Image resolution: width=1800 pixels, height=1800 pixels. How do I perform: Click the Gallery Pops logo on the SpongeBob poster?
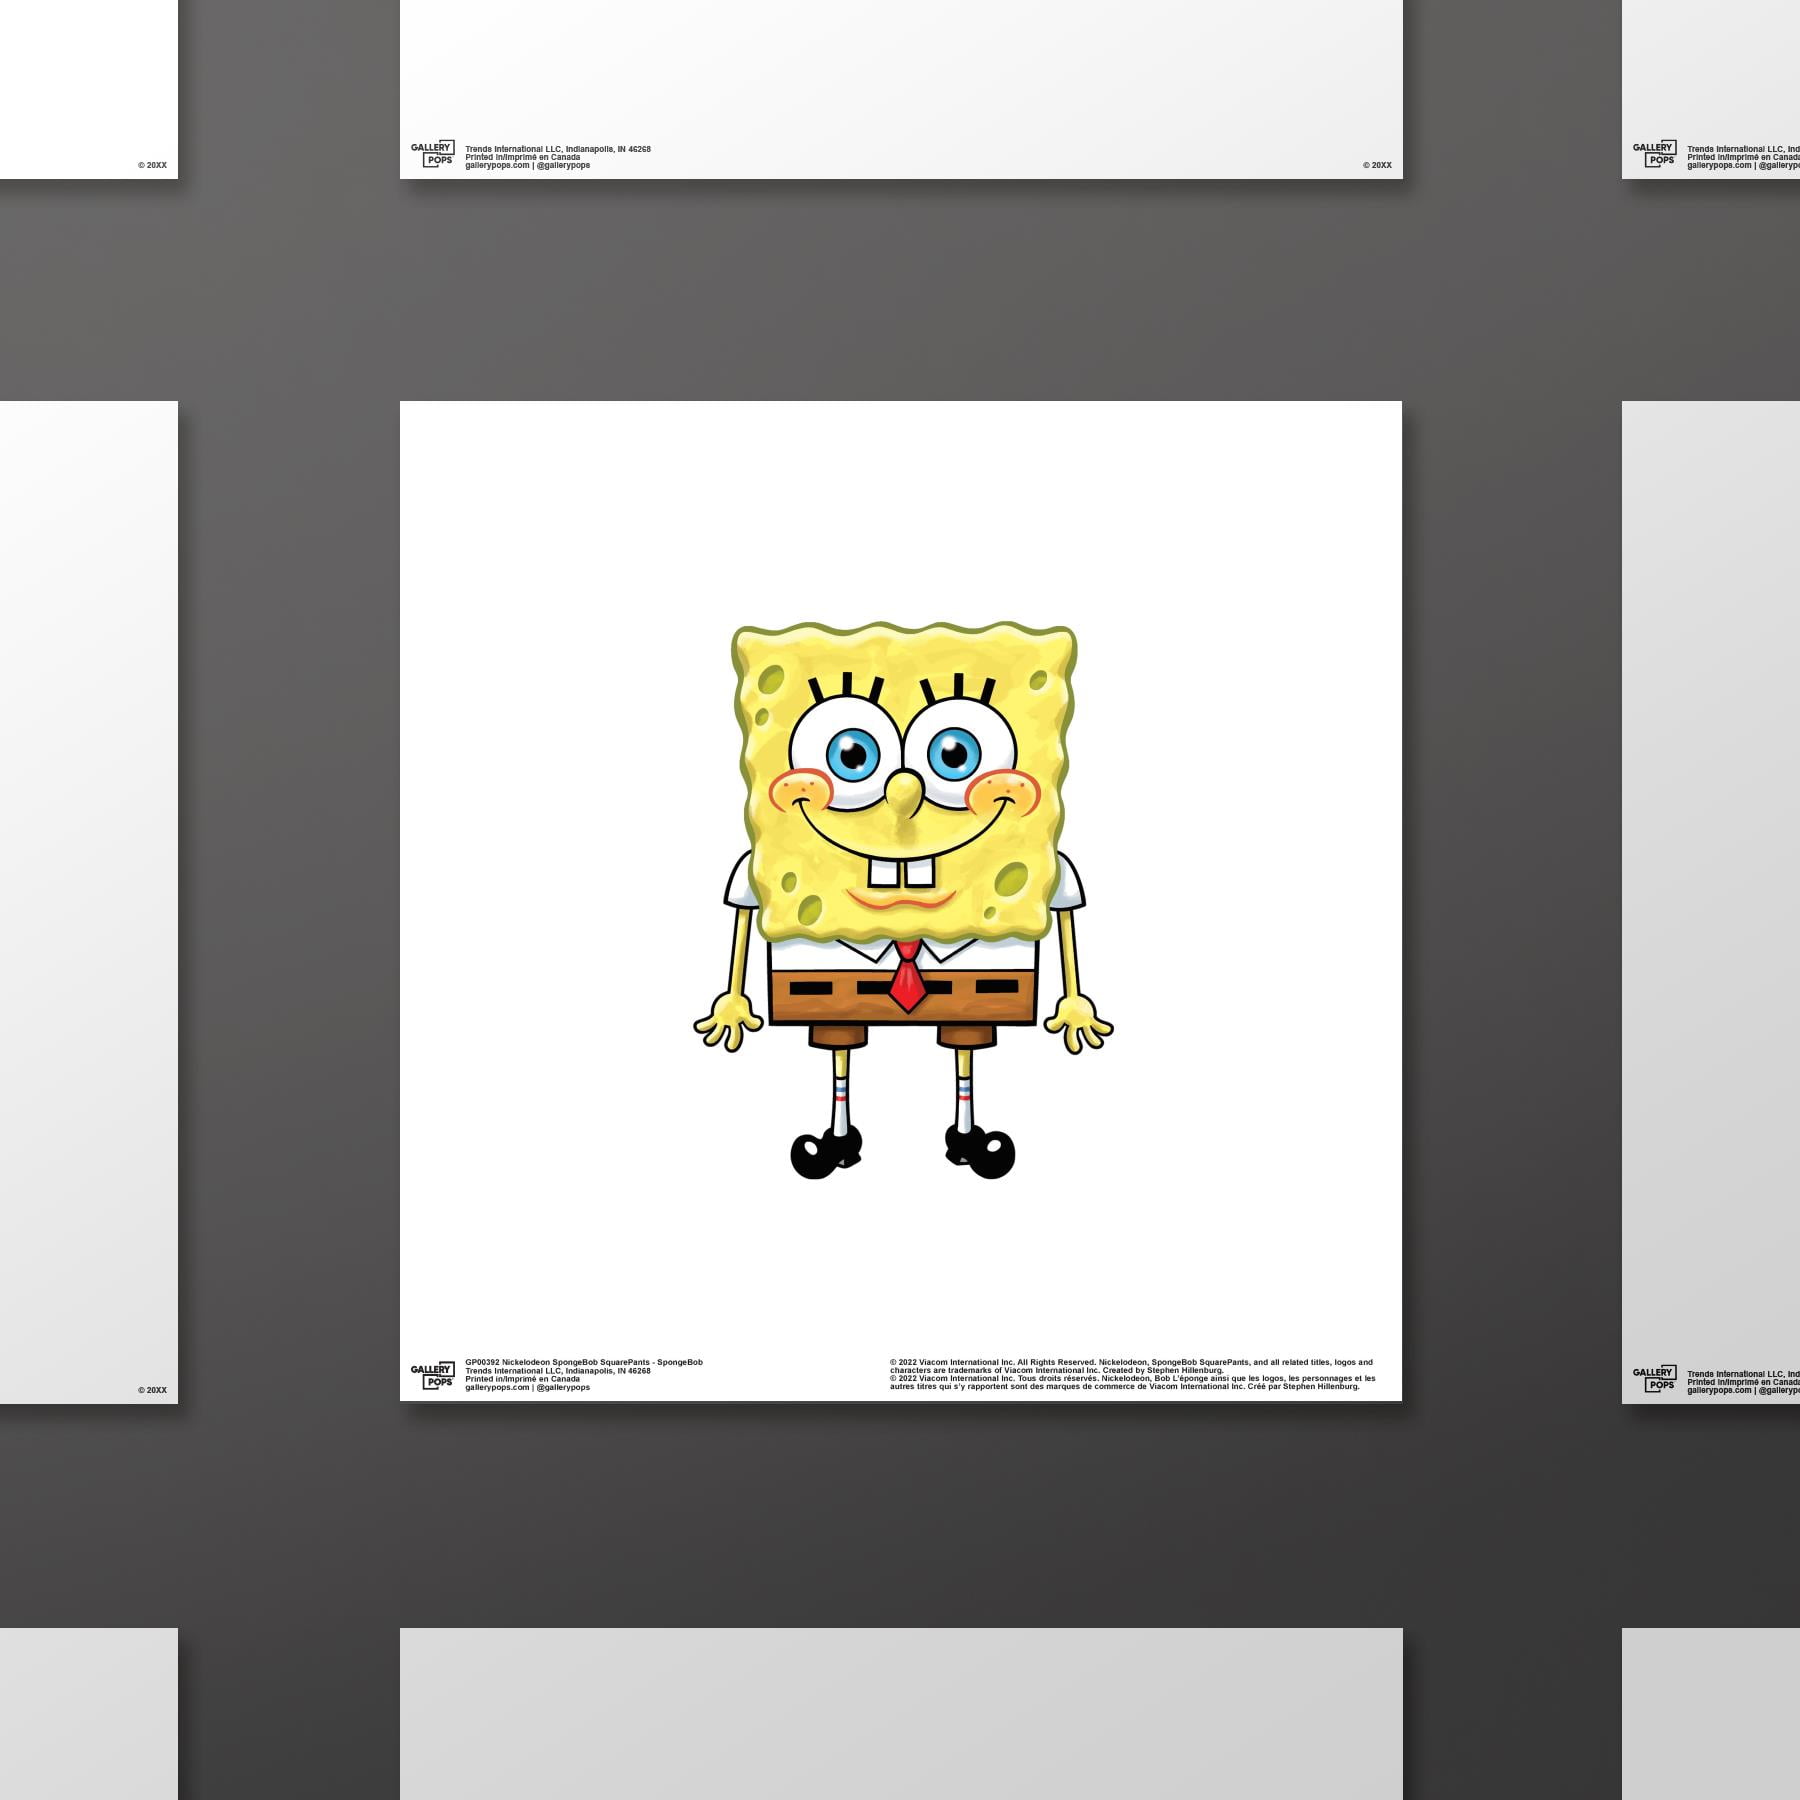[432, 1376]
